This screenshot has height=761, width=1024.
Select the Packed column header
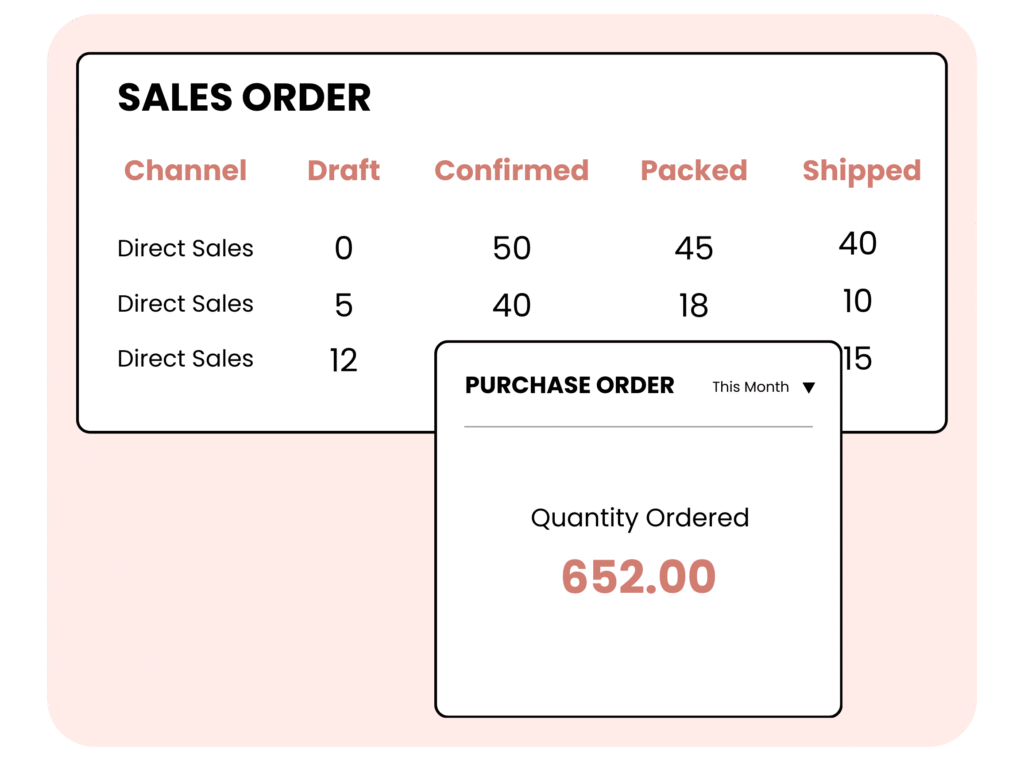tap(693, 170)
